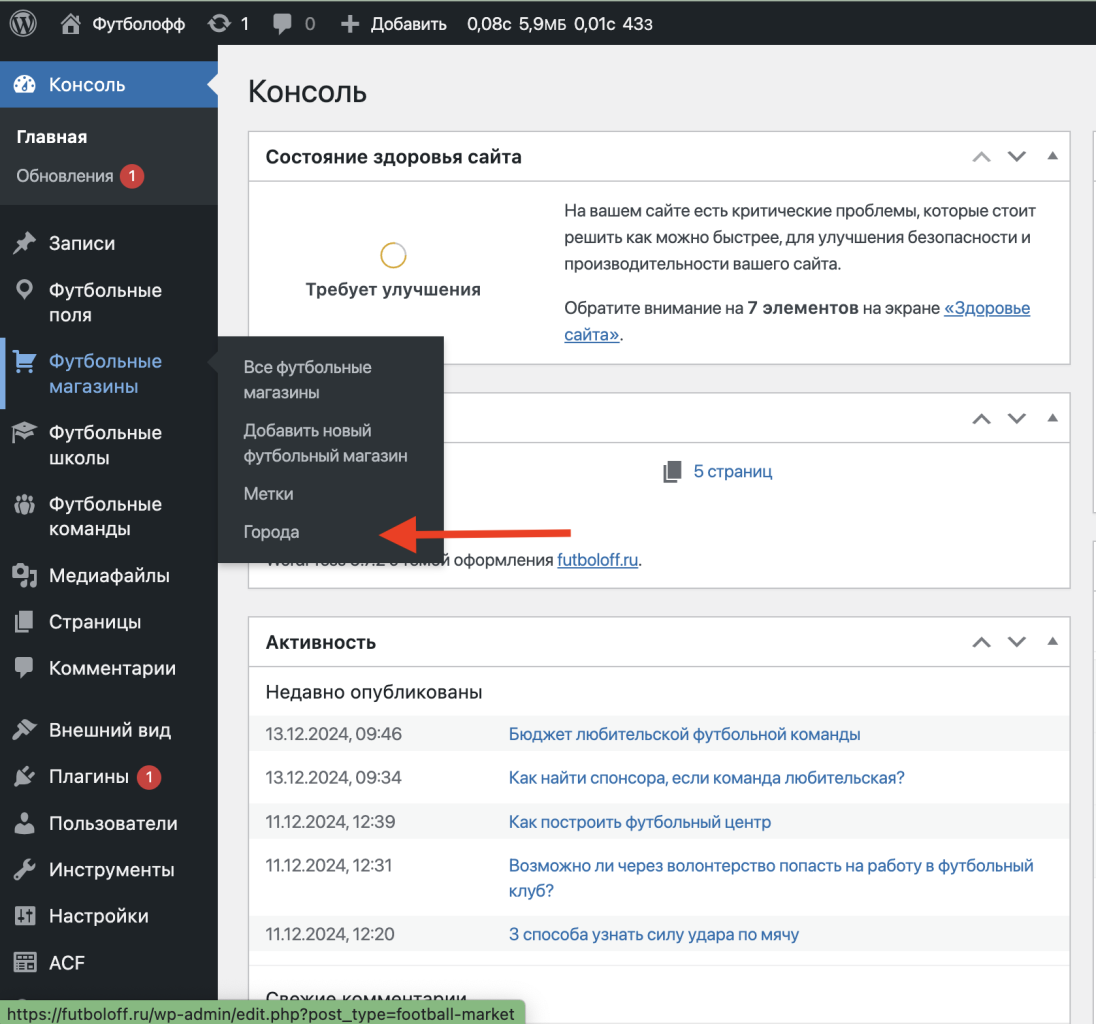Go to Главная under Консоль
The width and height of the screenshot is (1096, 1024).
click(52, 137)
